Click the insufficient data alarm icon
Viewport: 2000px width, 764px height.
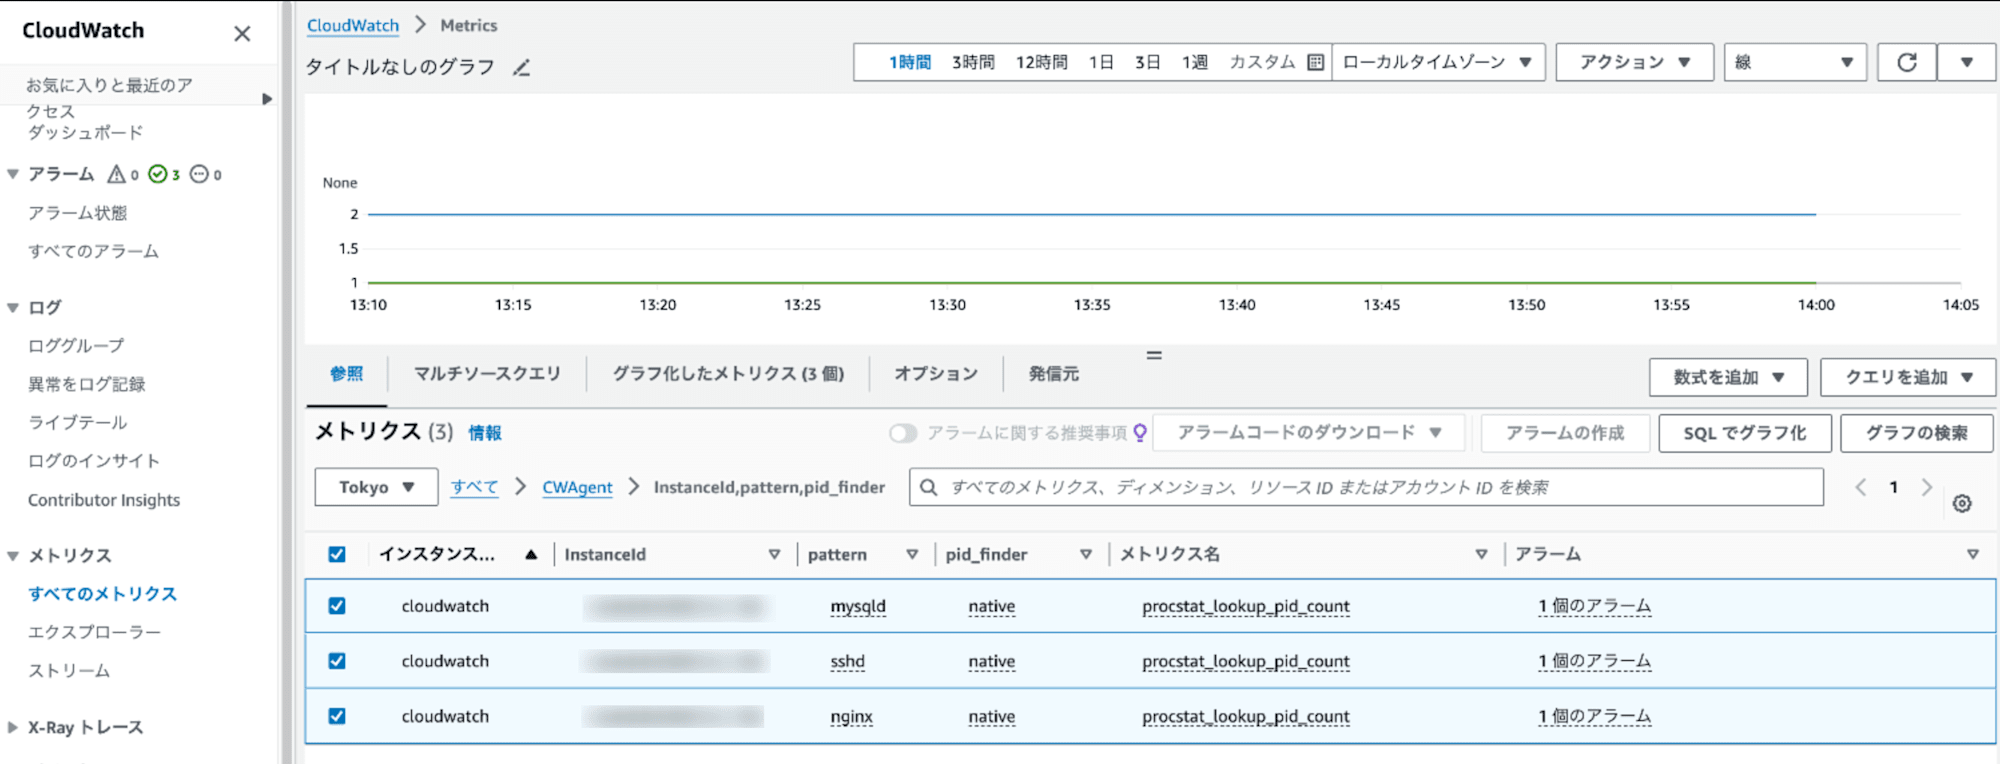tap(199, 174)
